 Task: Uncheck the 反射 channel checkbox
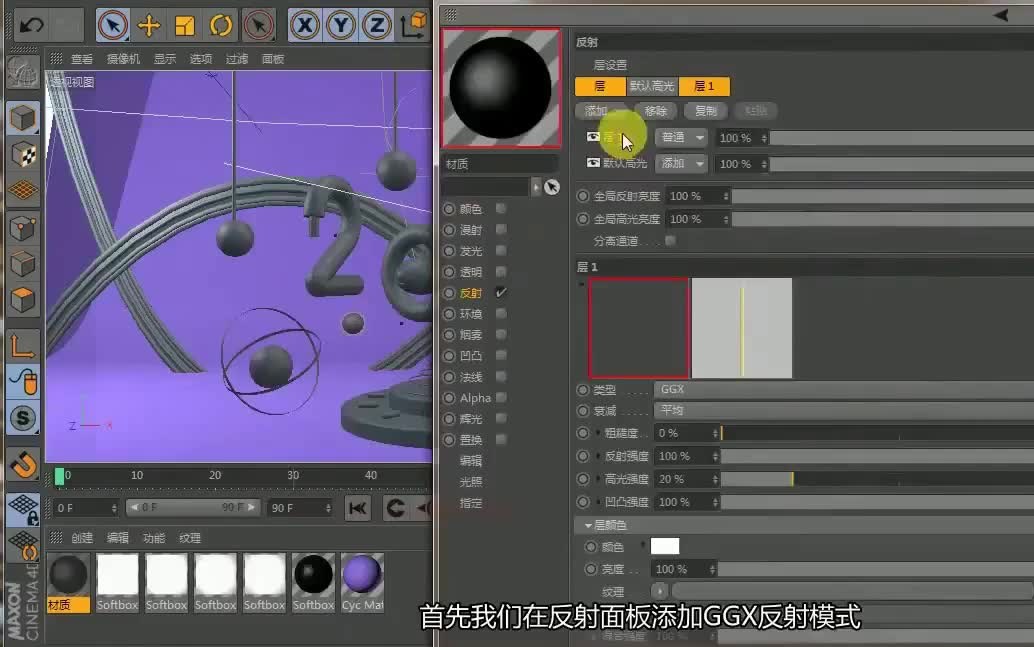coord(501,292)
